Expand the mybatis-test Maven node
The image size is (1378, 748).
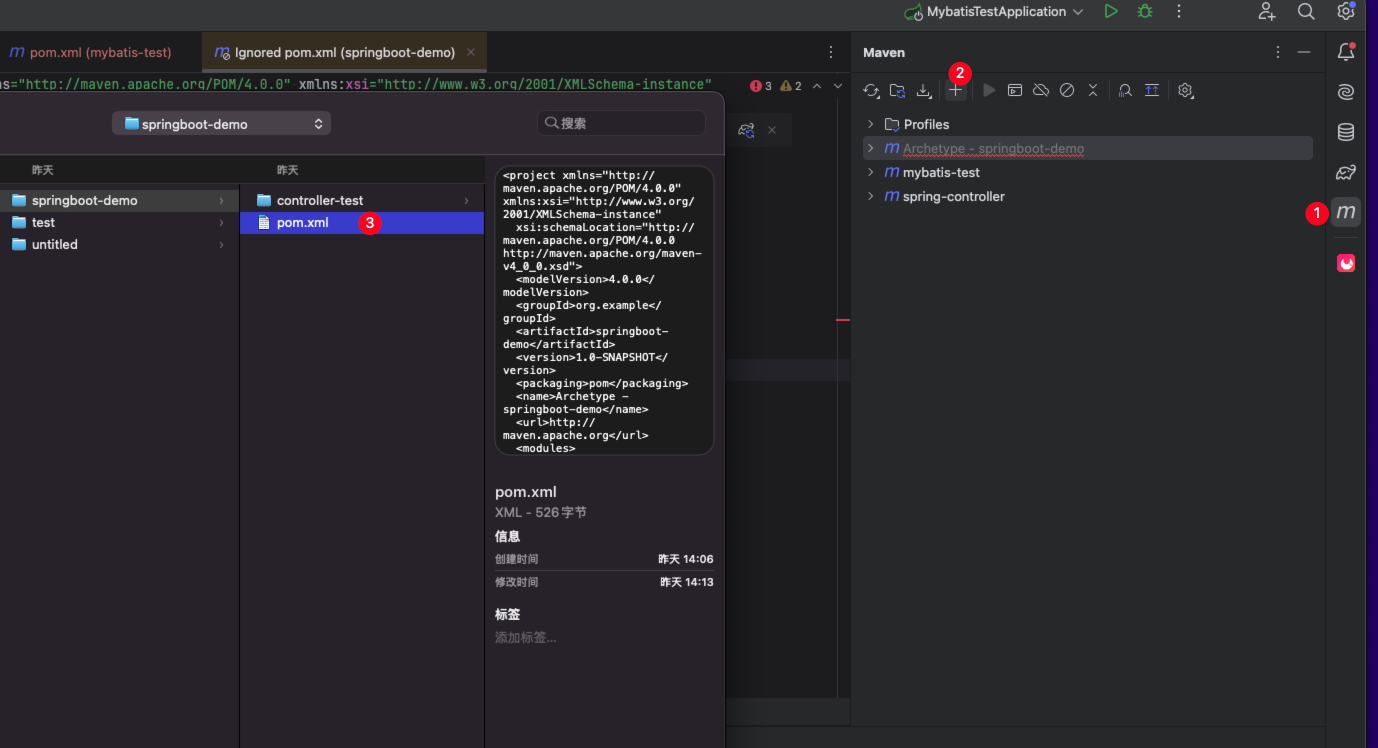click(x=870, y=172)
